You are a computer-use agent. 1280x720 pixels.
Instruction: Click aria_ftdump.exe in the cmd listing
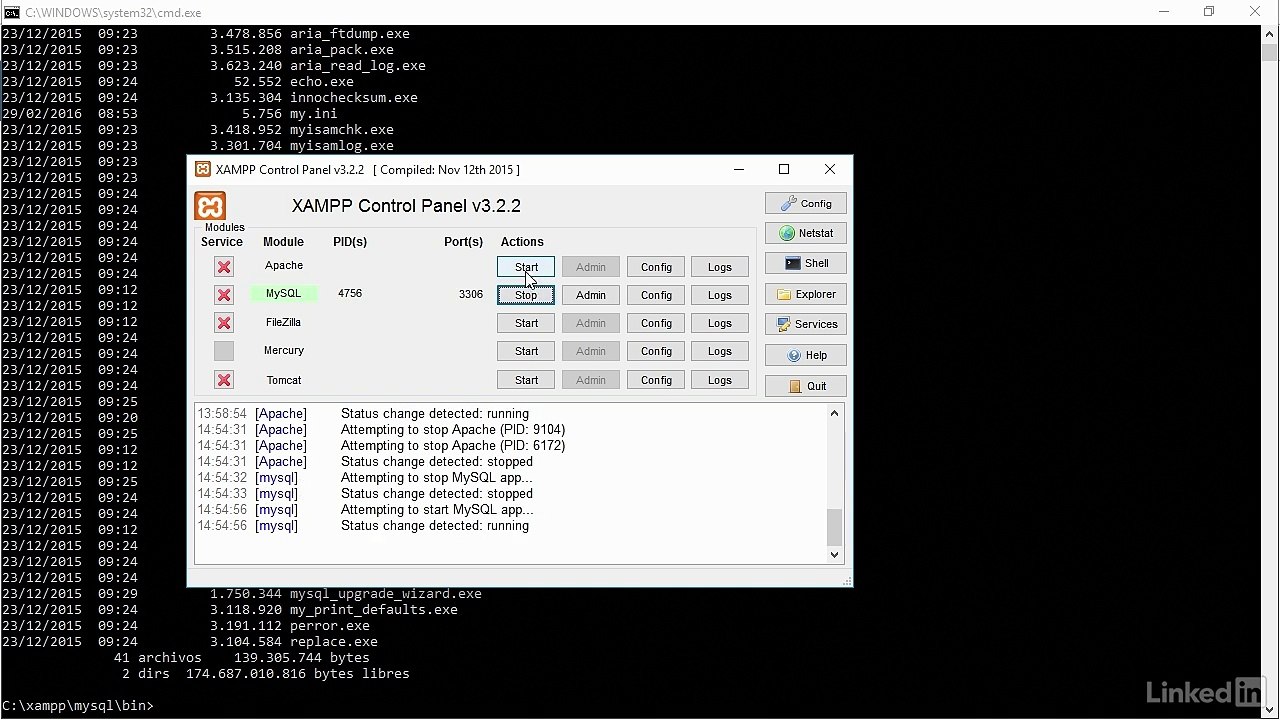click(x=350, y=34)
